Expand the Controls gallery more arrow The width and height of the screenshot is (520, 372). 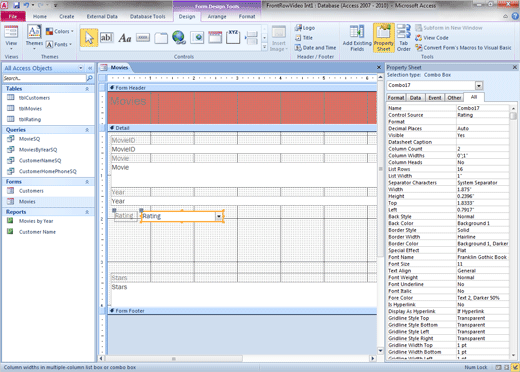[264, 47]
